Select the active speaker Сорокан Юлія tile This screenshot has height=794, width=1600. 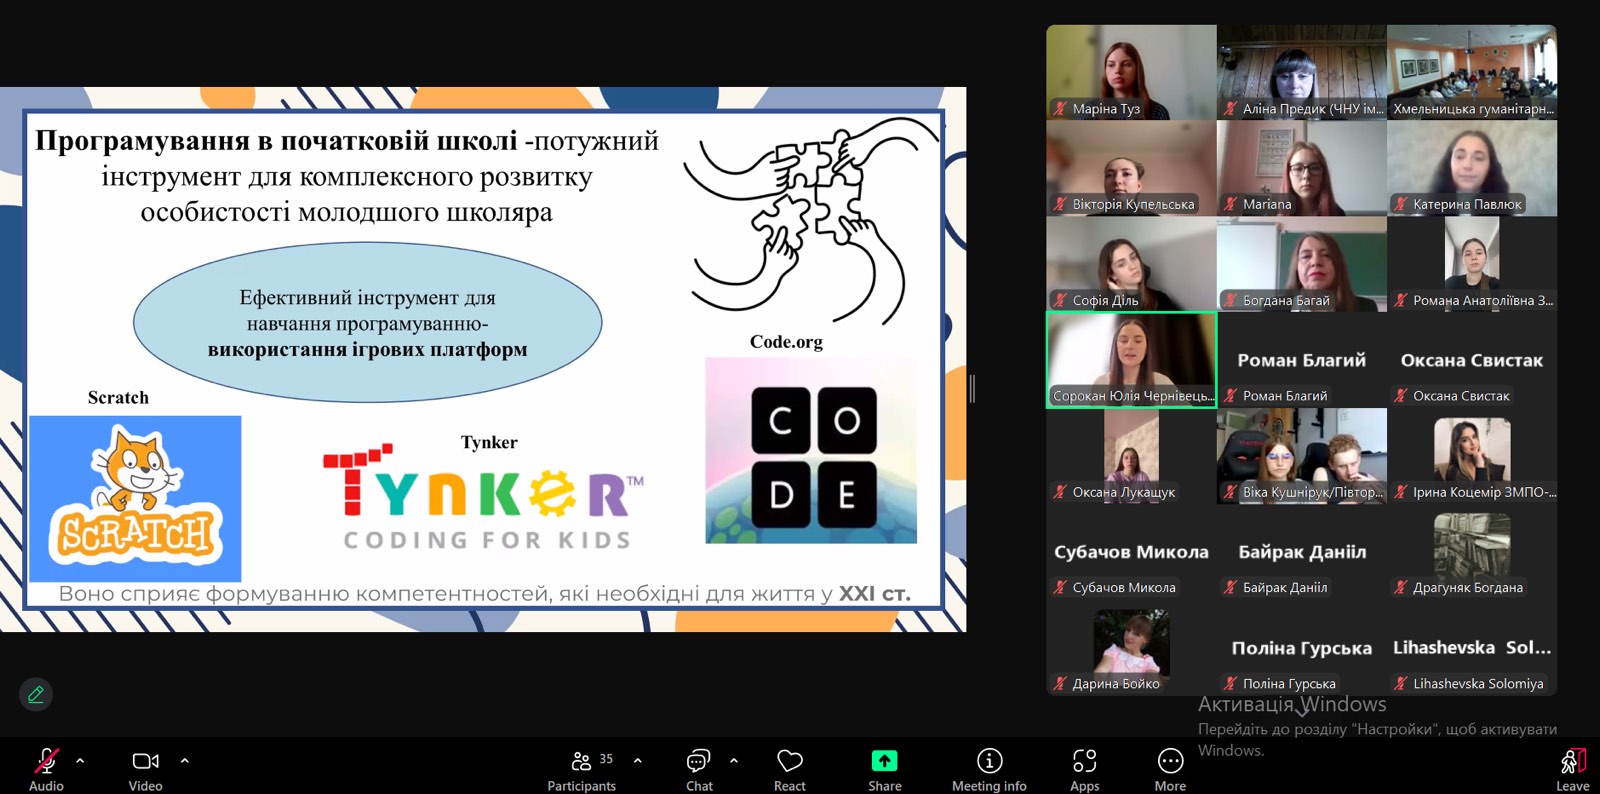[x=1132, y=360]
